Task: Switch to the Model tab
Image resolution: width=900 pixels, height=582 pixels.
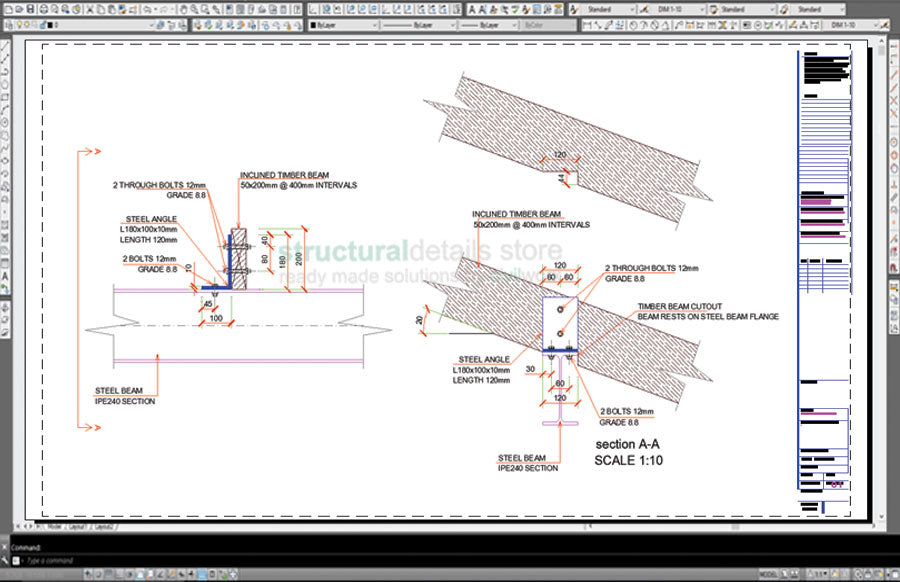Action: point(54,525)
